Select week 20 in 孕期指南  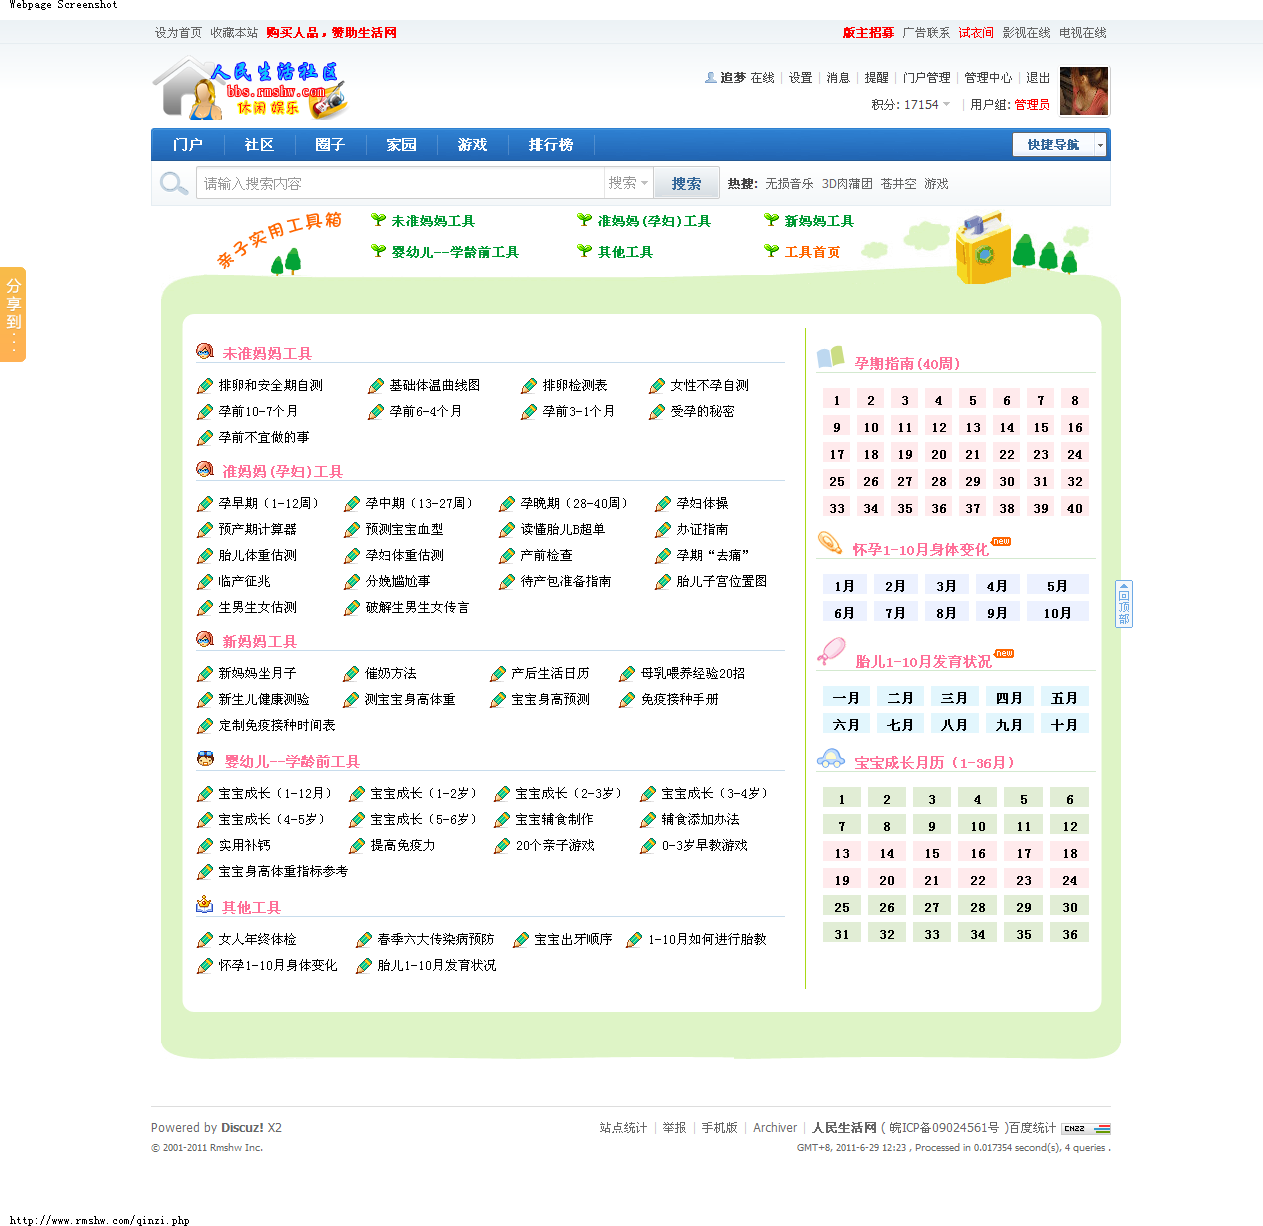(x=939, y=454)
